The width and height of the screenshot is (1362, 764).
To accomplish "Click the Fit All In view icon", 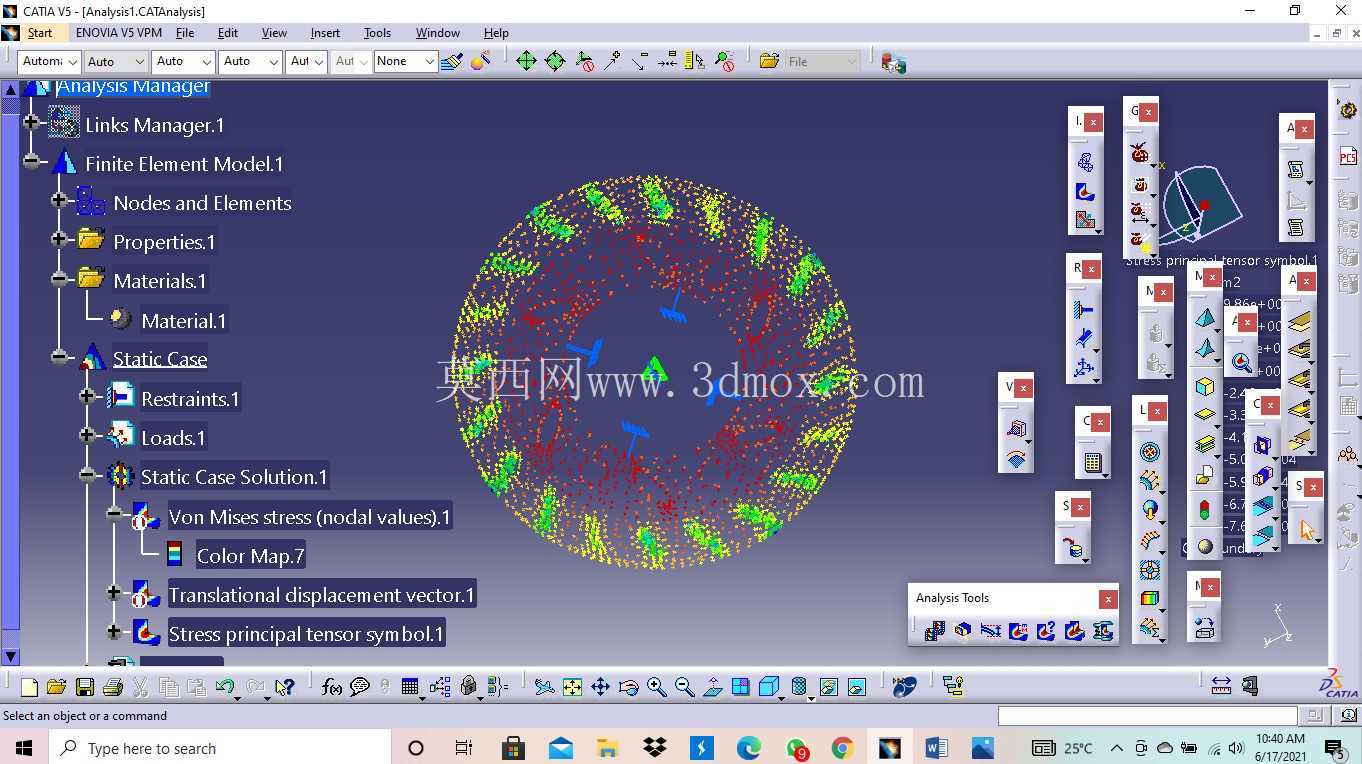I will [572, 687].
